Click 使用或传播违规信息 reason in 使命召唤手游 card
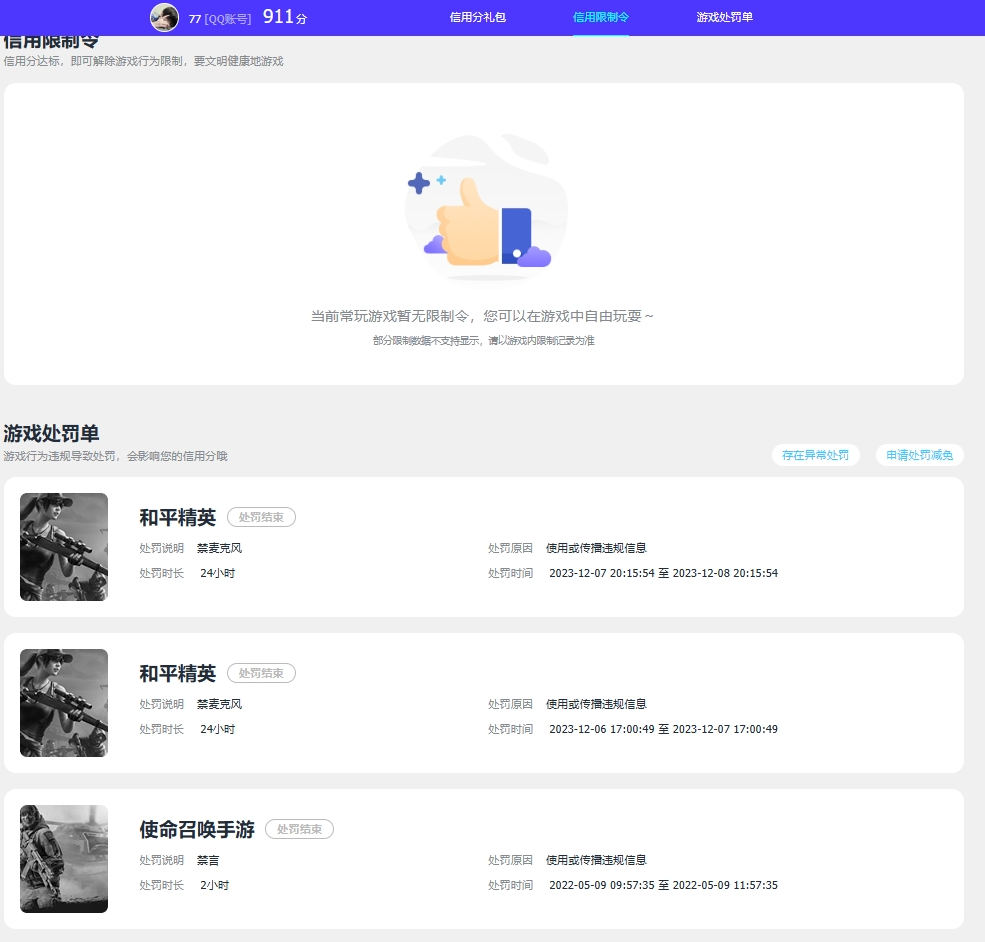The image size is (985, 942). click(596, 860)
